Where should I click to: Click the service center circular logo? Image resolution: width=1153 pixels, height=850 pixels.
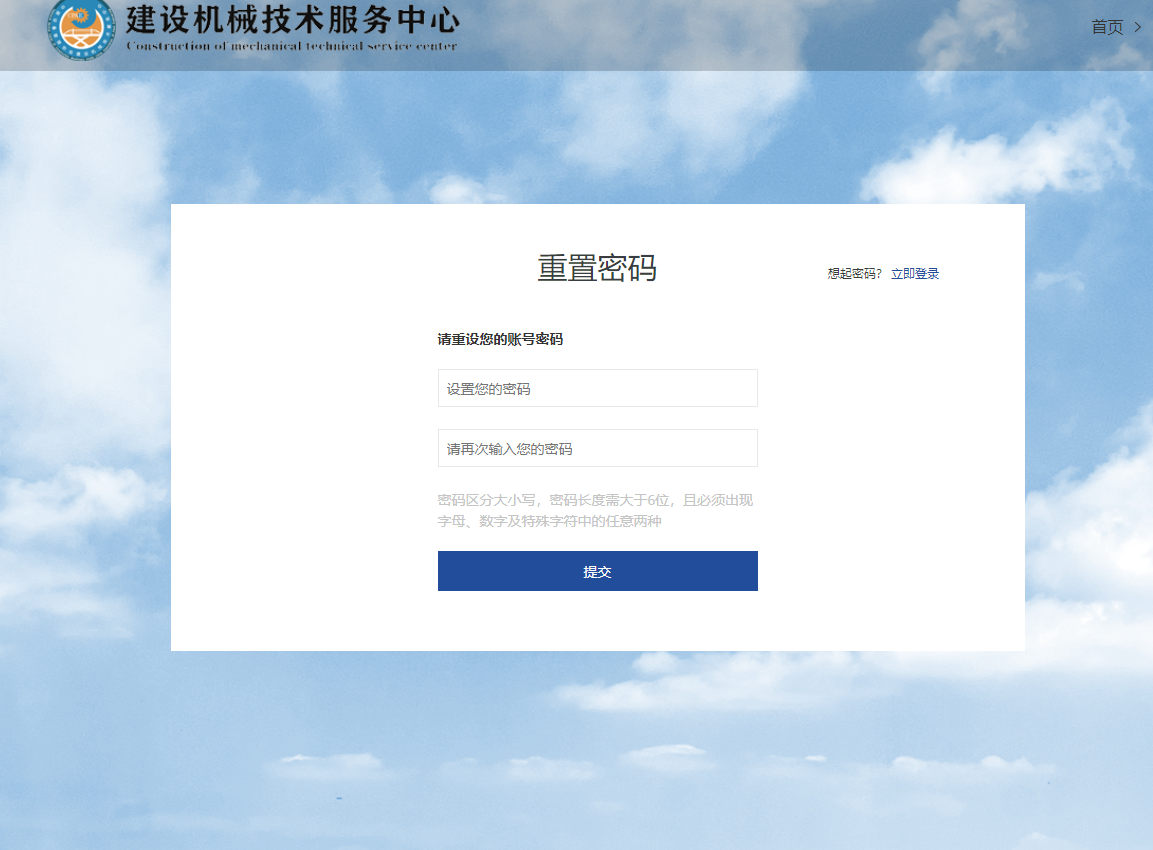click(81, 29)
